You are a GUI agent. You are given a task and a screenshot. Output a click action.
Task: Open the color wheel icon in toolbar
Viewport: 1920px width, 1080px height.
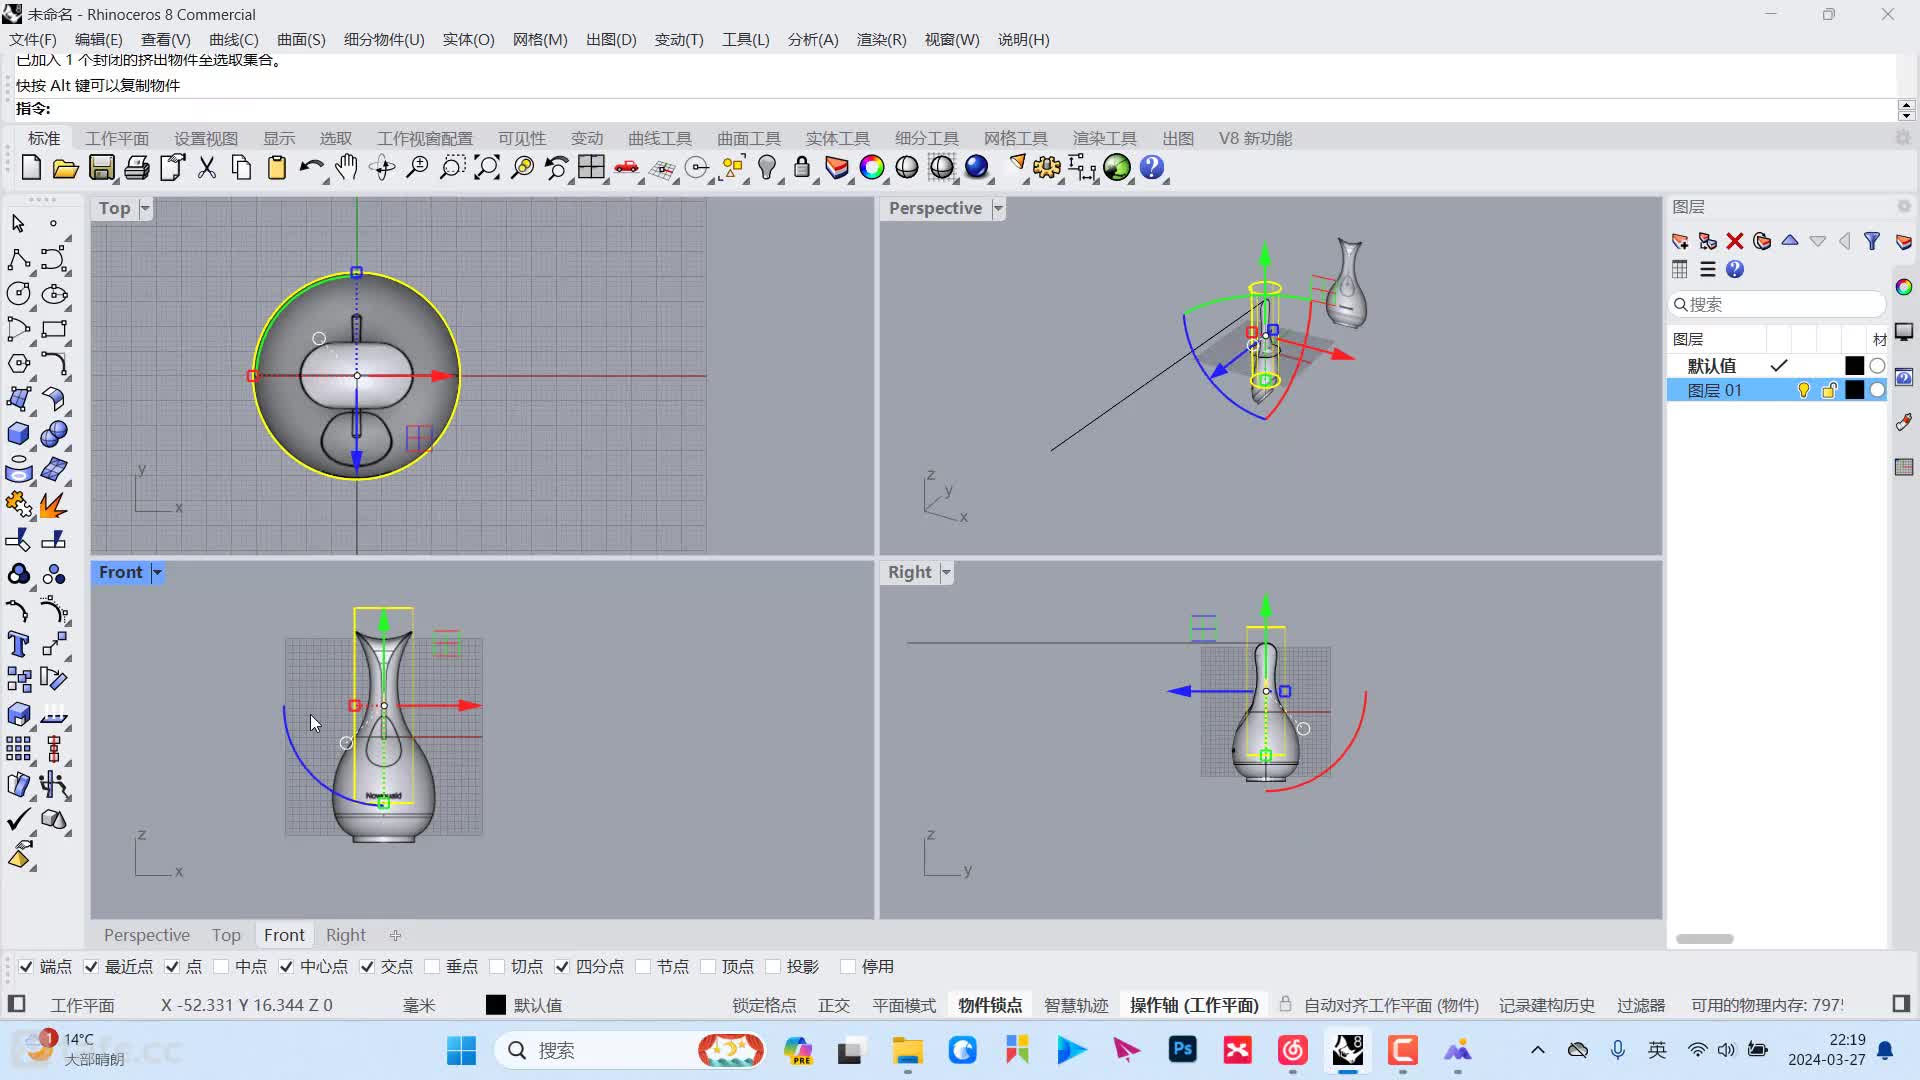[872, 168]
